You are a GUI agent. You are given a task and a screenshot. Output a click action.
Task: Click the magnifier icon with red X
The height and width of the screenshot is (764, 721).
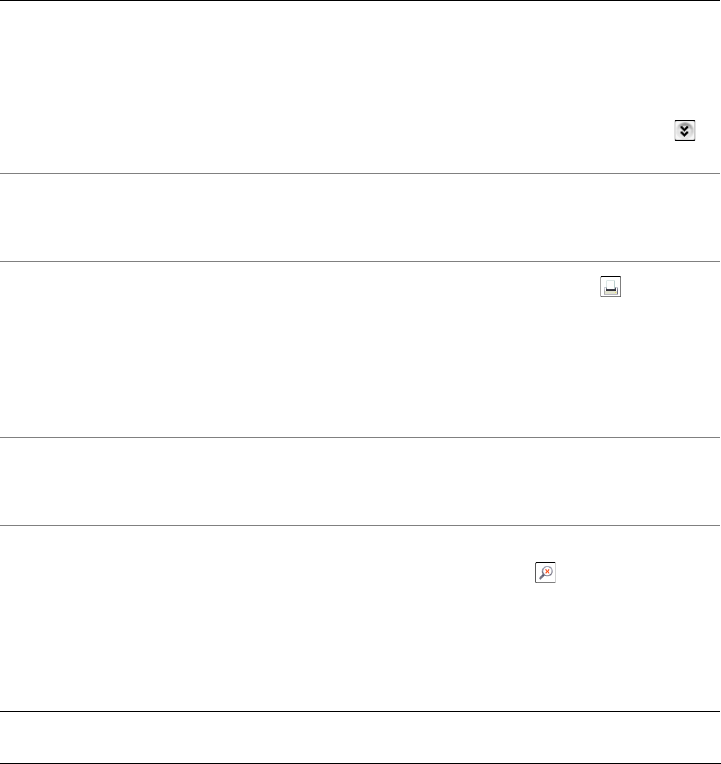click(545, 573)
